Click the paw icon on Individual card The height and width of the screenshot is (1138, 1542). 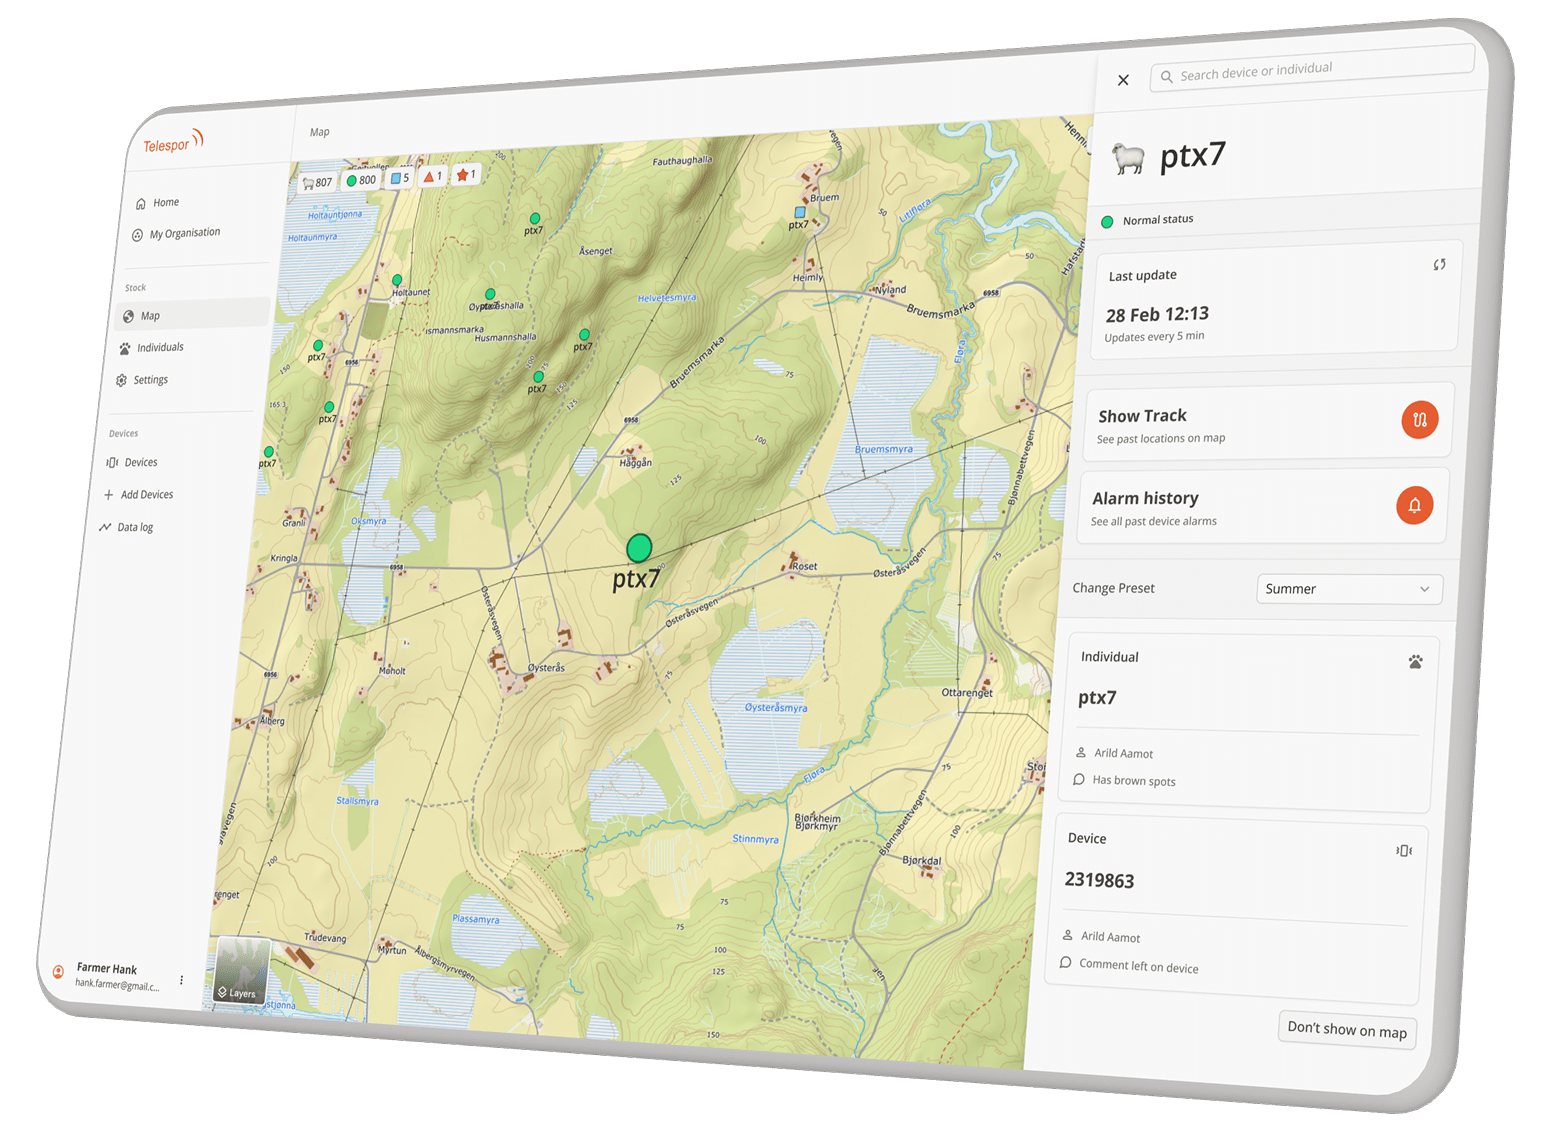point(1415,662)
